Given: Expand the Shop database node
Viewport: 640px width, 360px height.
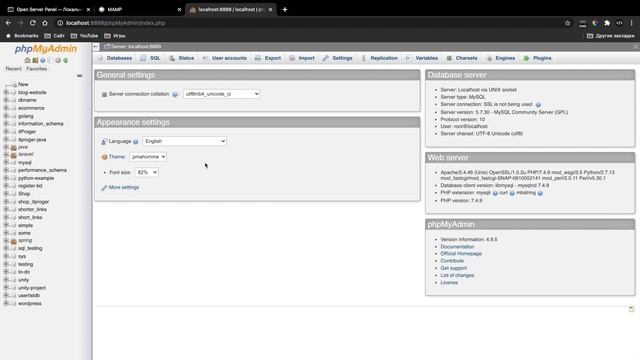Looking at the screenshot, I should (6, 194).
